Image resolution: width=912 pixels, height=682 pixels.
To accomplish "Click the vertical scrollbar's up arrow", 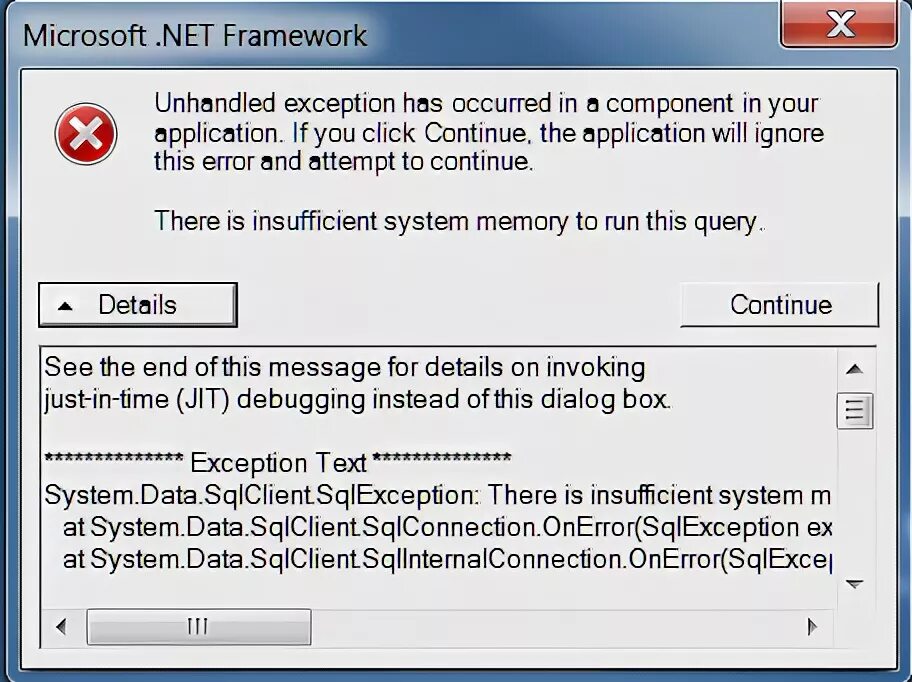I will 854,369.
